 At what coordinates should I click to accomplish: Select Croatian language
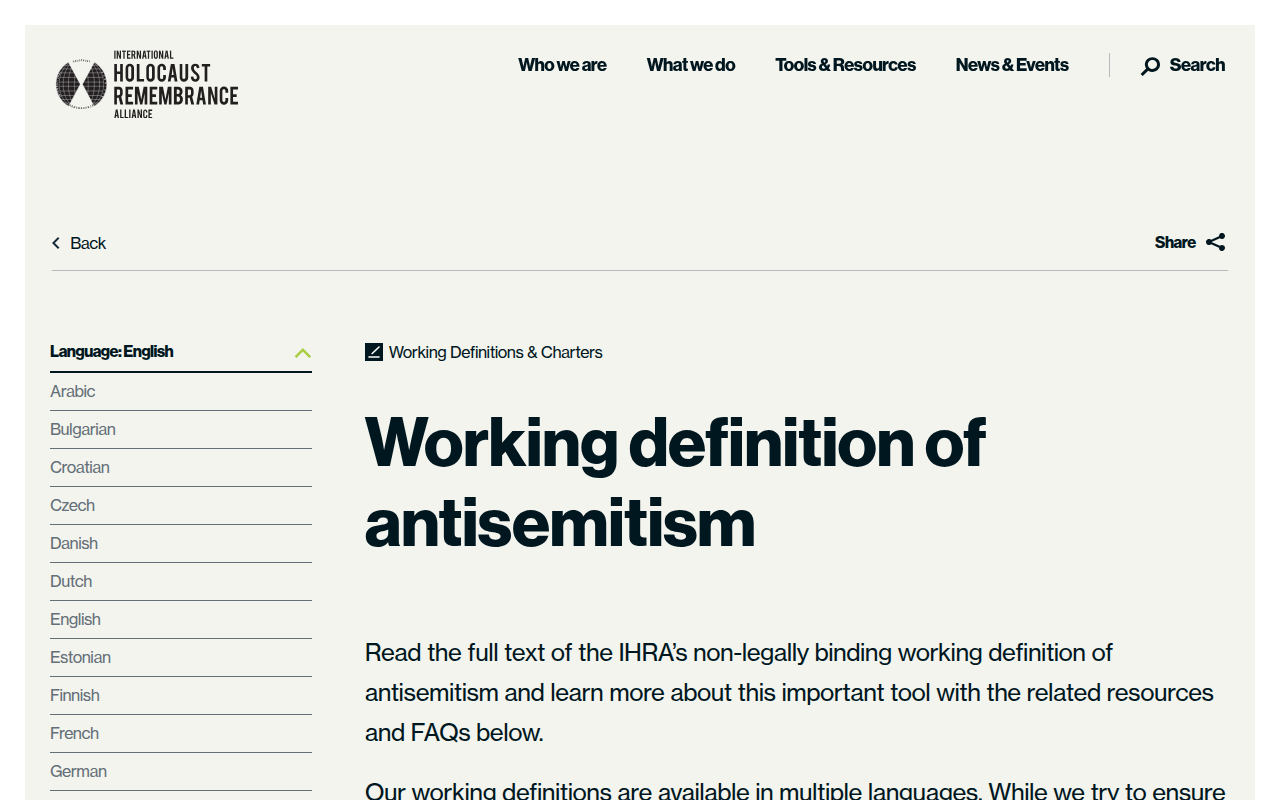click(x=181, y=468)
